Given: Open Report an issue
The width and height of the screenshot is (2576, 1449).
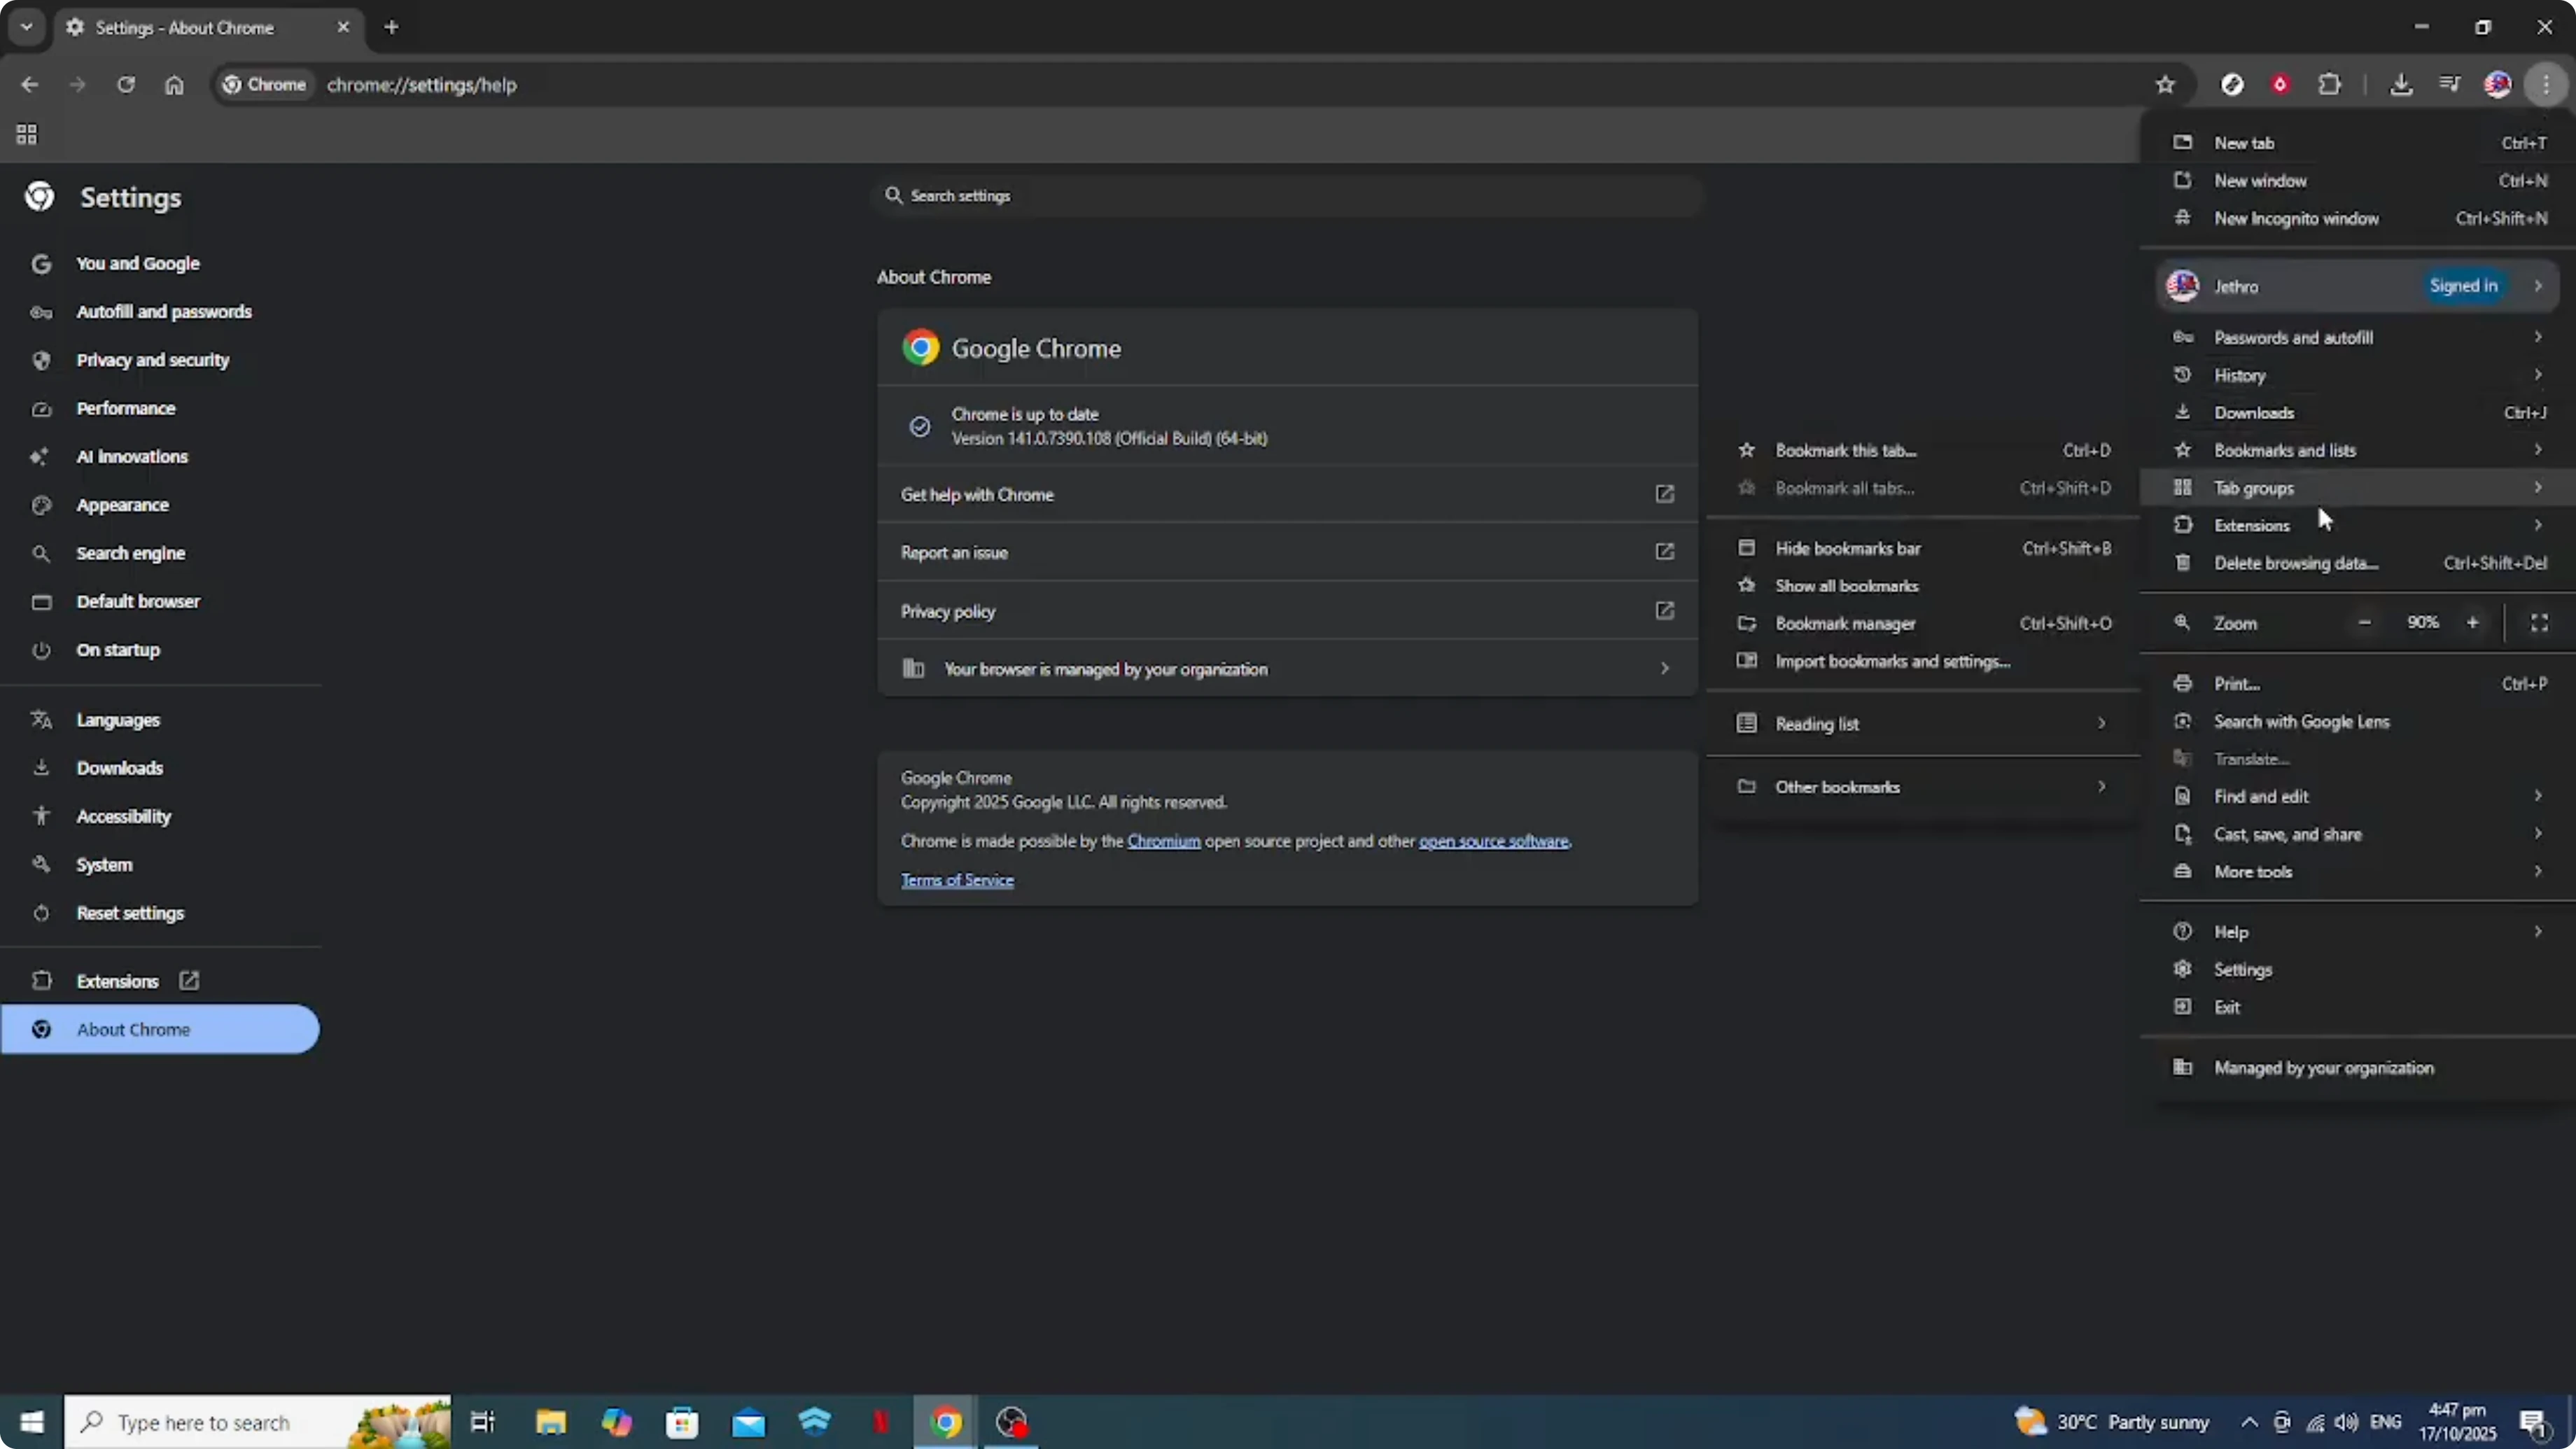Looking at the screenshot, I should [x=1288, y=553].
